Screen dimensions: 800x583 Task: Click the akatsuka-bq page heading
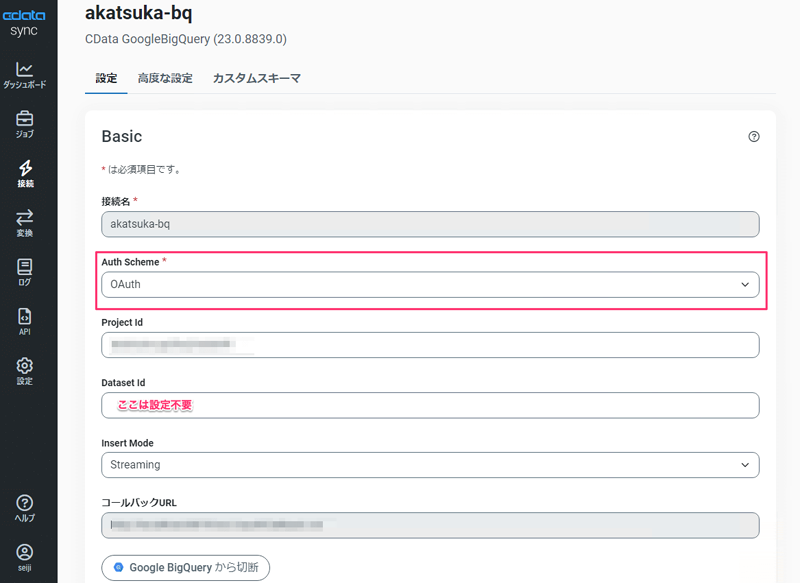[139, 13]
